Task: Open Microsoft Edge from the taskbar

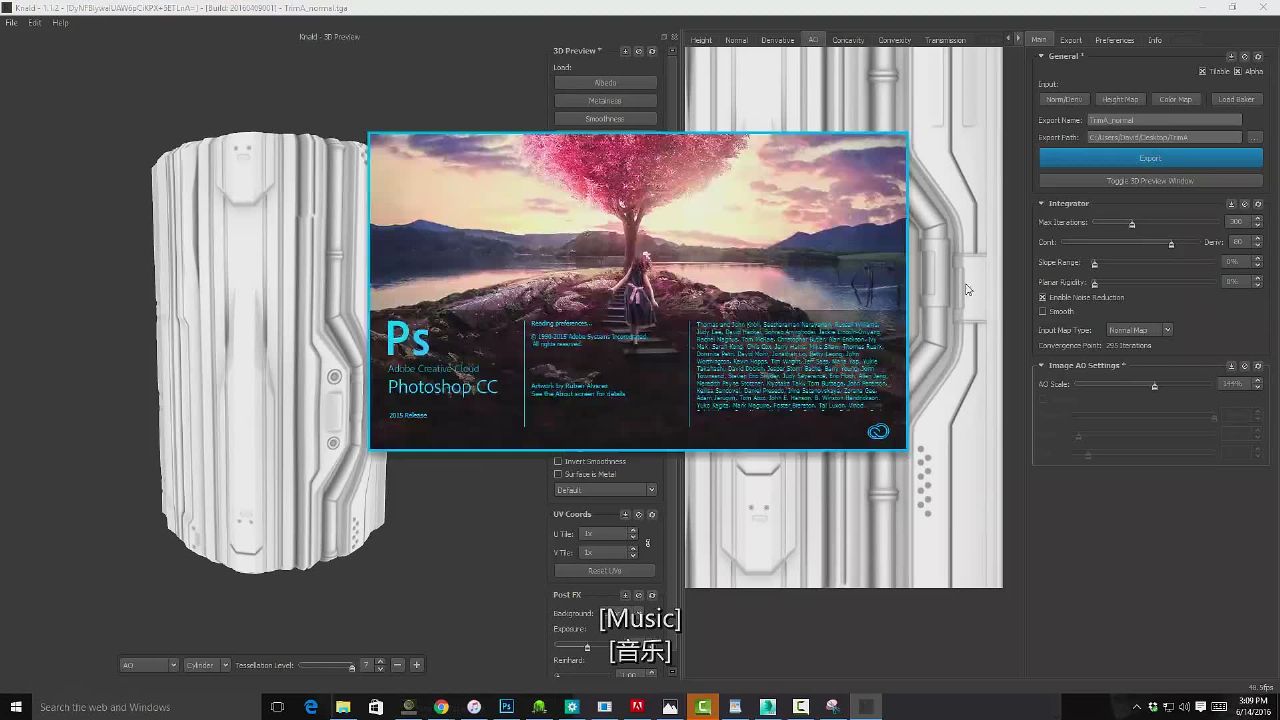Action: click(311, 707)
